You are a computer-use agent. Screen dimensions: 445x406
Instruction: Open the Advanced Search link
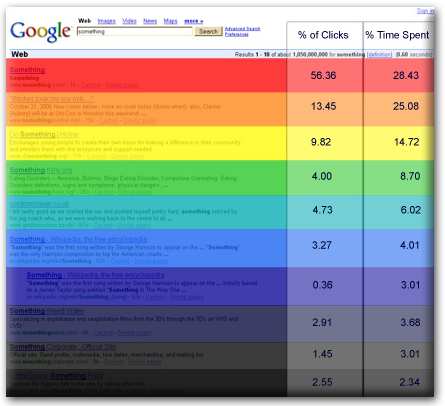point(242,29)
